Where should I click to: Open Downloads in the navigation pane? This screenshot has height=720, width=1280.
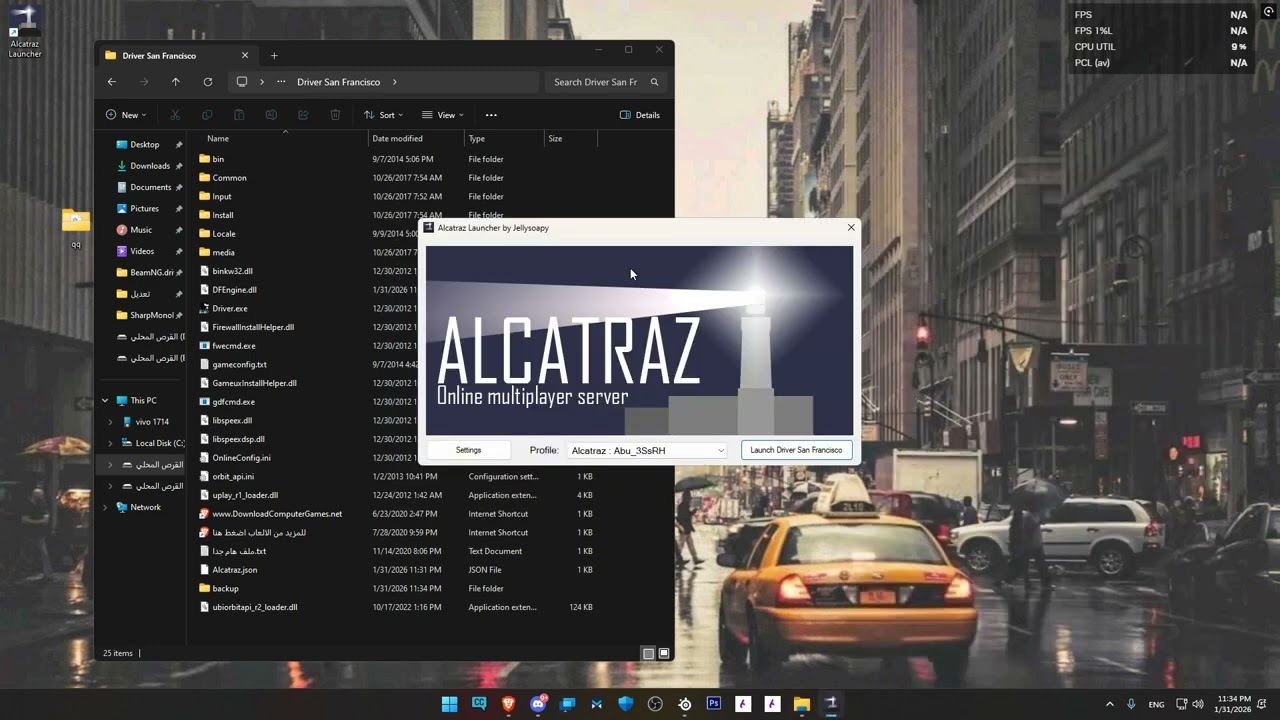pos(149,166)
